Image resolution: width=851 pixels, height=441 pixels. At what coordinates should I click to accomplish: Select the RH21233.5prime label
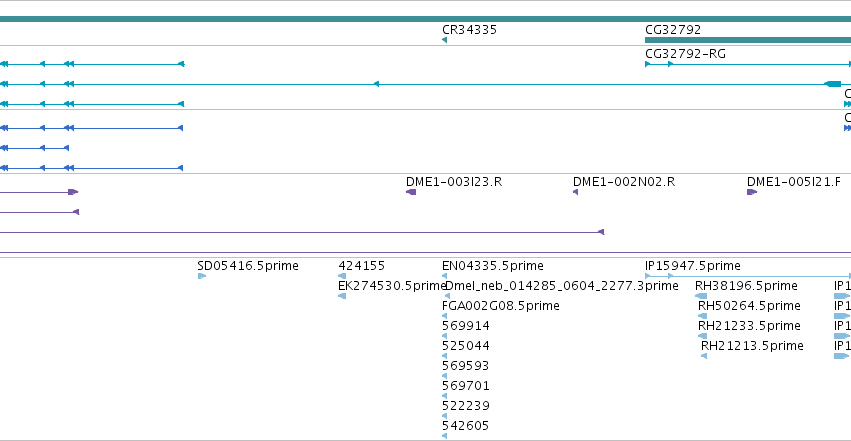click(749, 326)
